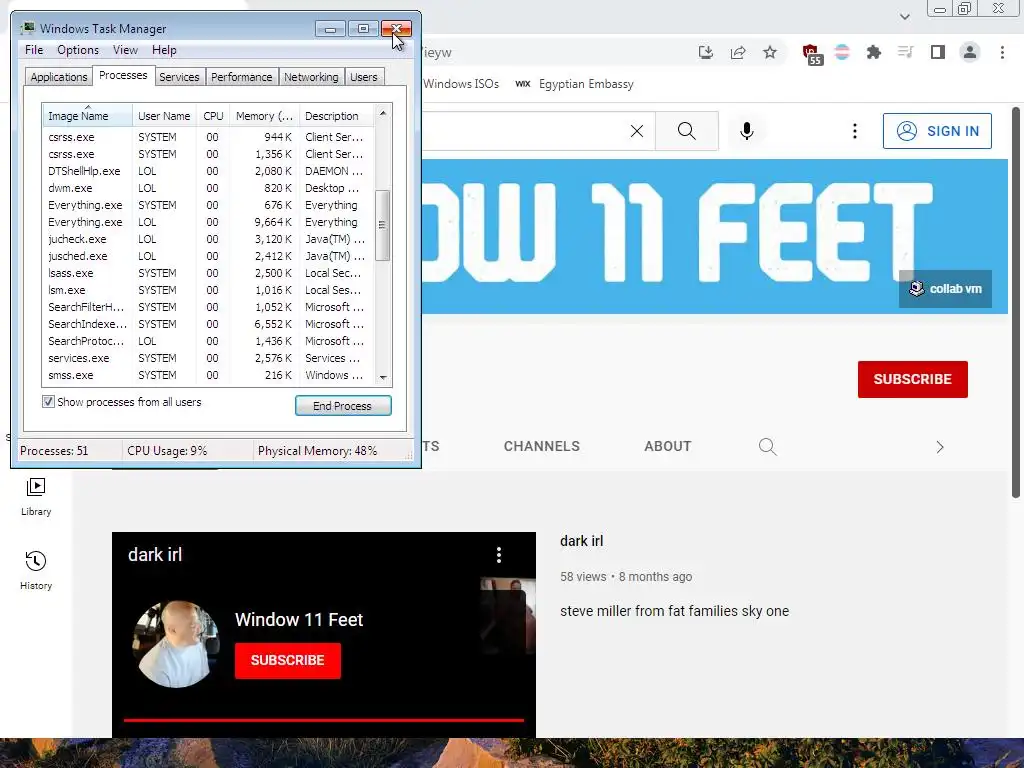Viewport: 1024px width, 768px height.
Task: Switch to the Performance tab
Action: (x=242, y=77)
